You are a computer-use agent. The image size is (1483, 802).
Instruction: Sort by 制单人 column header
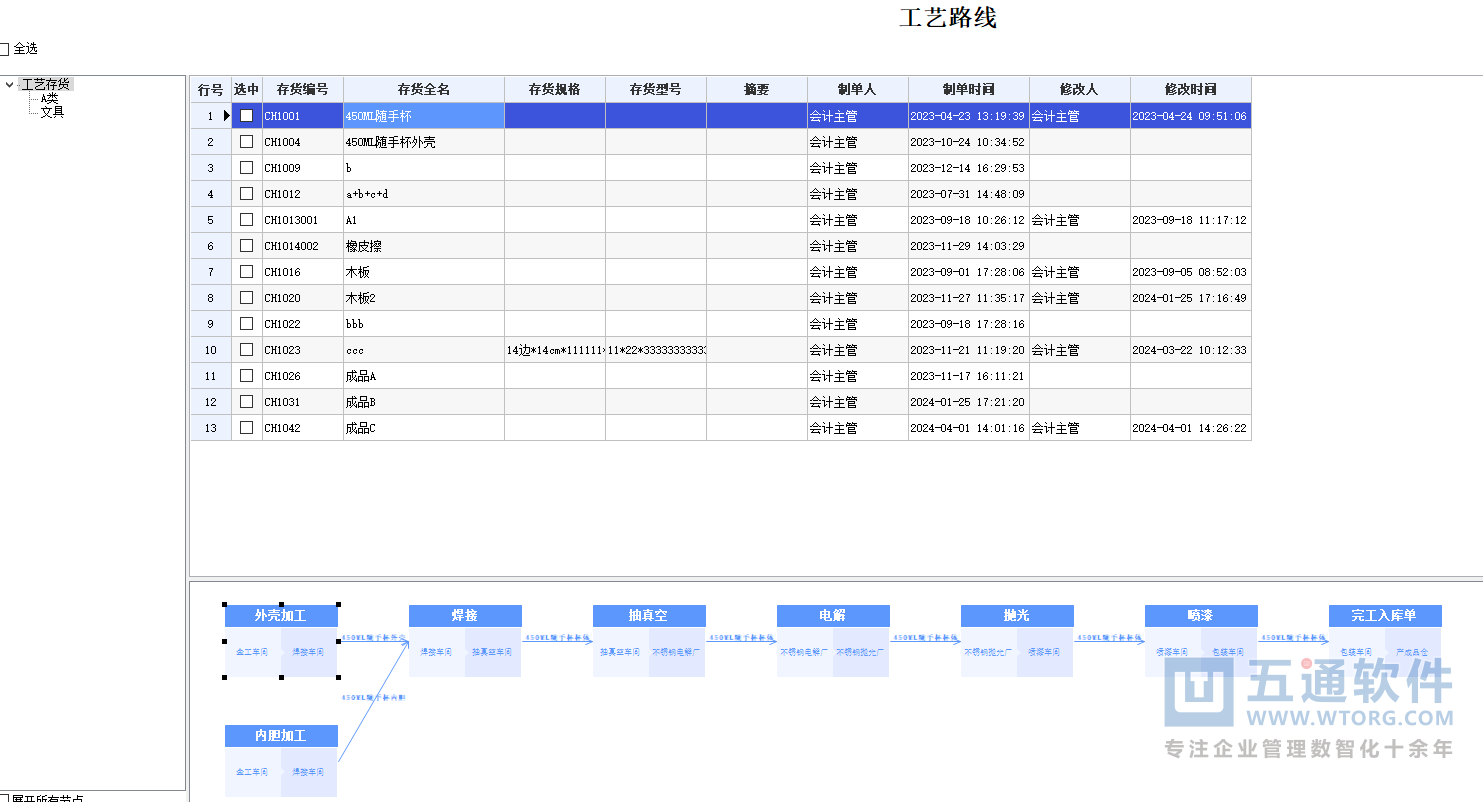[858, 89]
